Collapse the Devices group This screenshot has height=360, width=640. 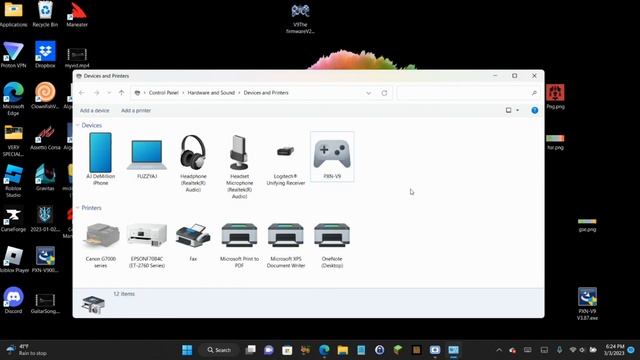(x=78, y=125)
